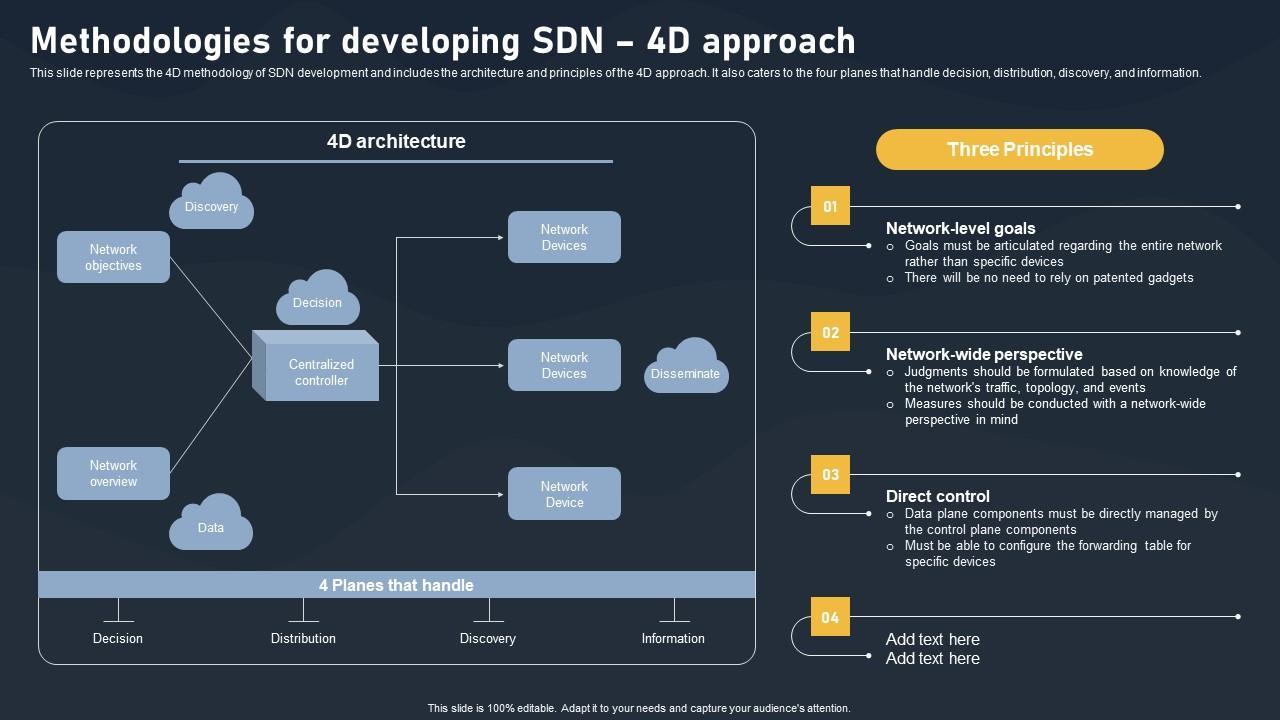Click the Distribution plane label
This screenshot has height=720, width=1280.
coord(303,638)
